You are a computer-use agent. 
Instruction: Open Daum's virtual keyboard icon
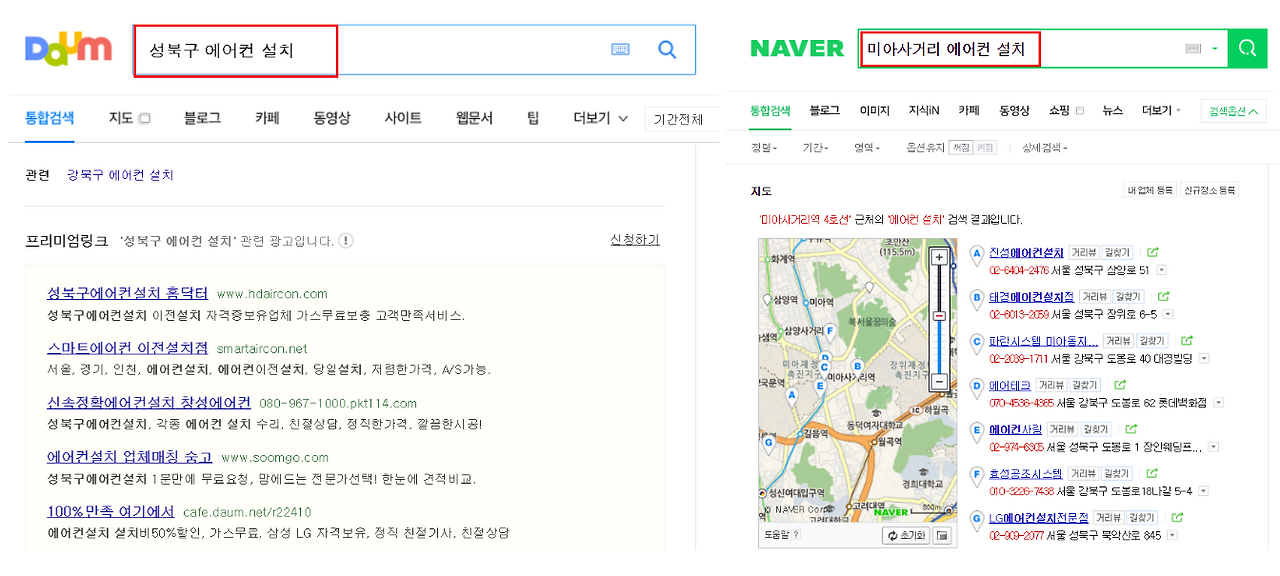[x=620, y=49]
